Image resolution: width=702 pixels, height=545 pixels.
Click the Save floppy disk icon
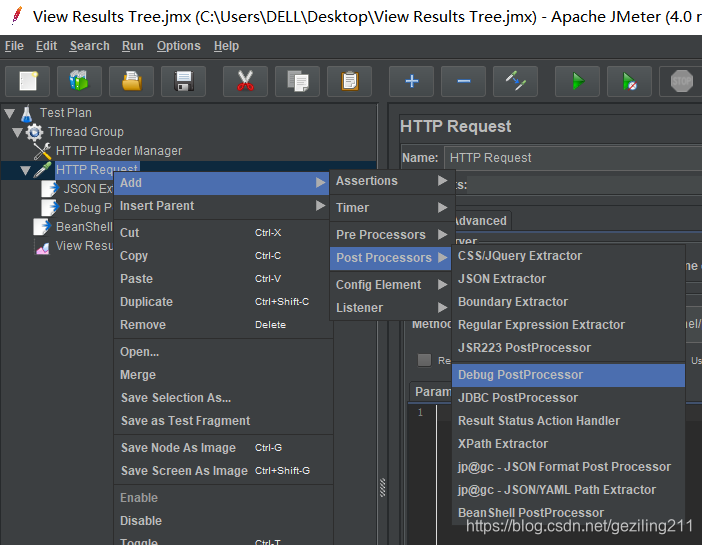point(183,82)
